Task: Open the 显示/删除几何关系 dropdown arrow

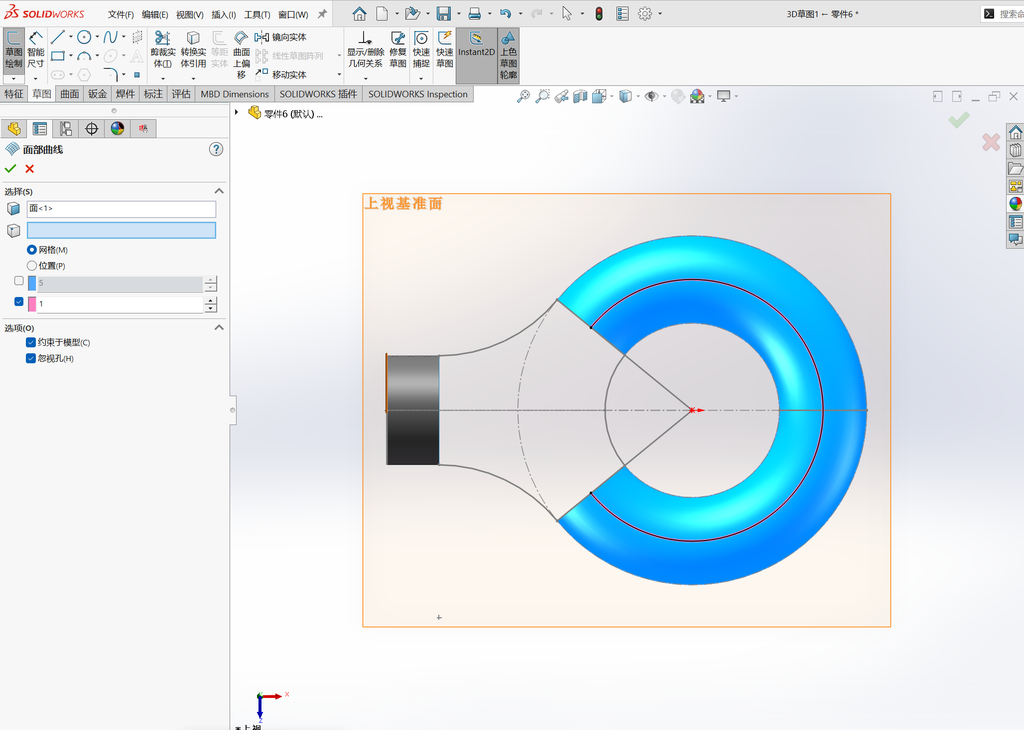Action: coord(365,78)
